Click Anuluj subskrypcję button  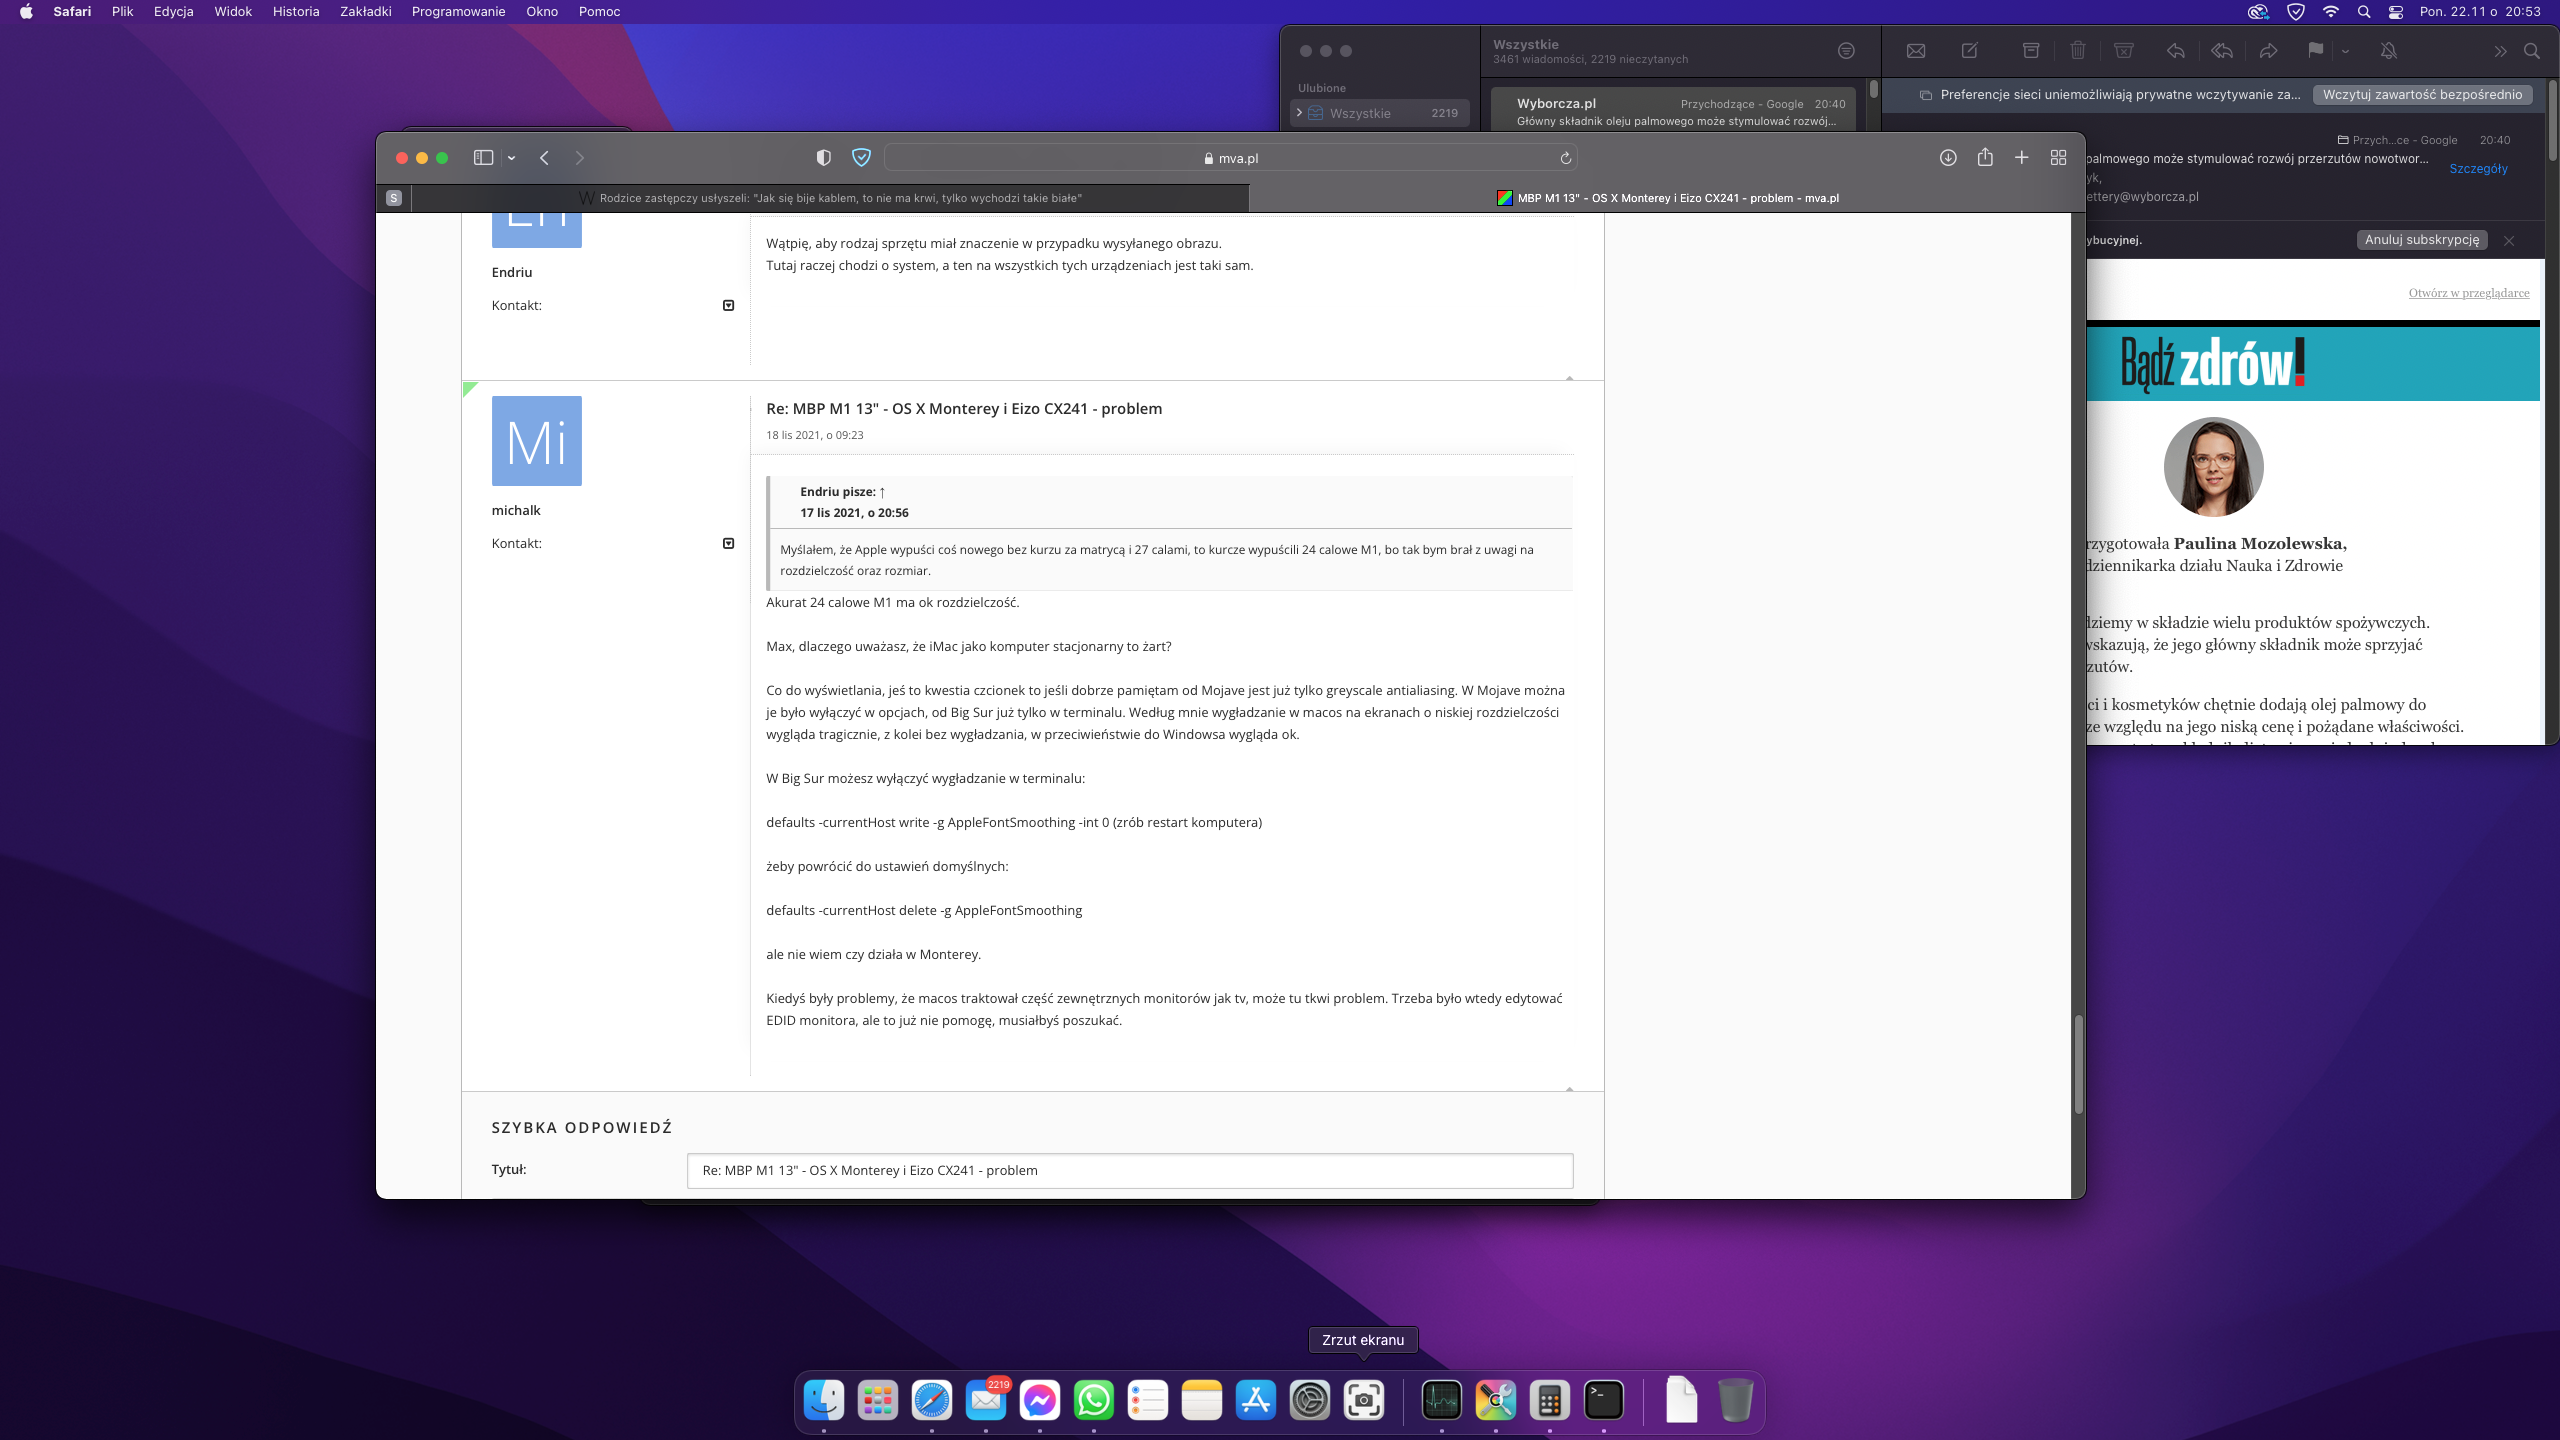pos(2421,240)
